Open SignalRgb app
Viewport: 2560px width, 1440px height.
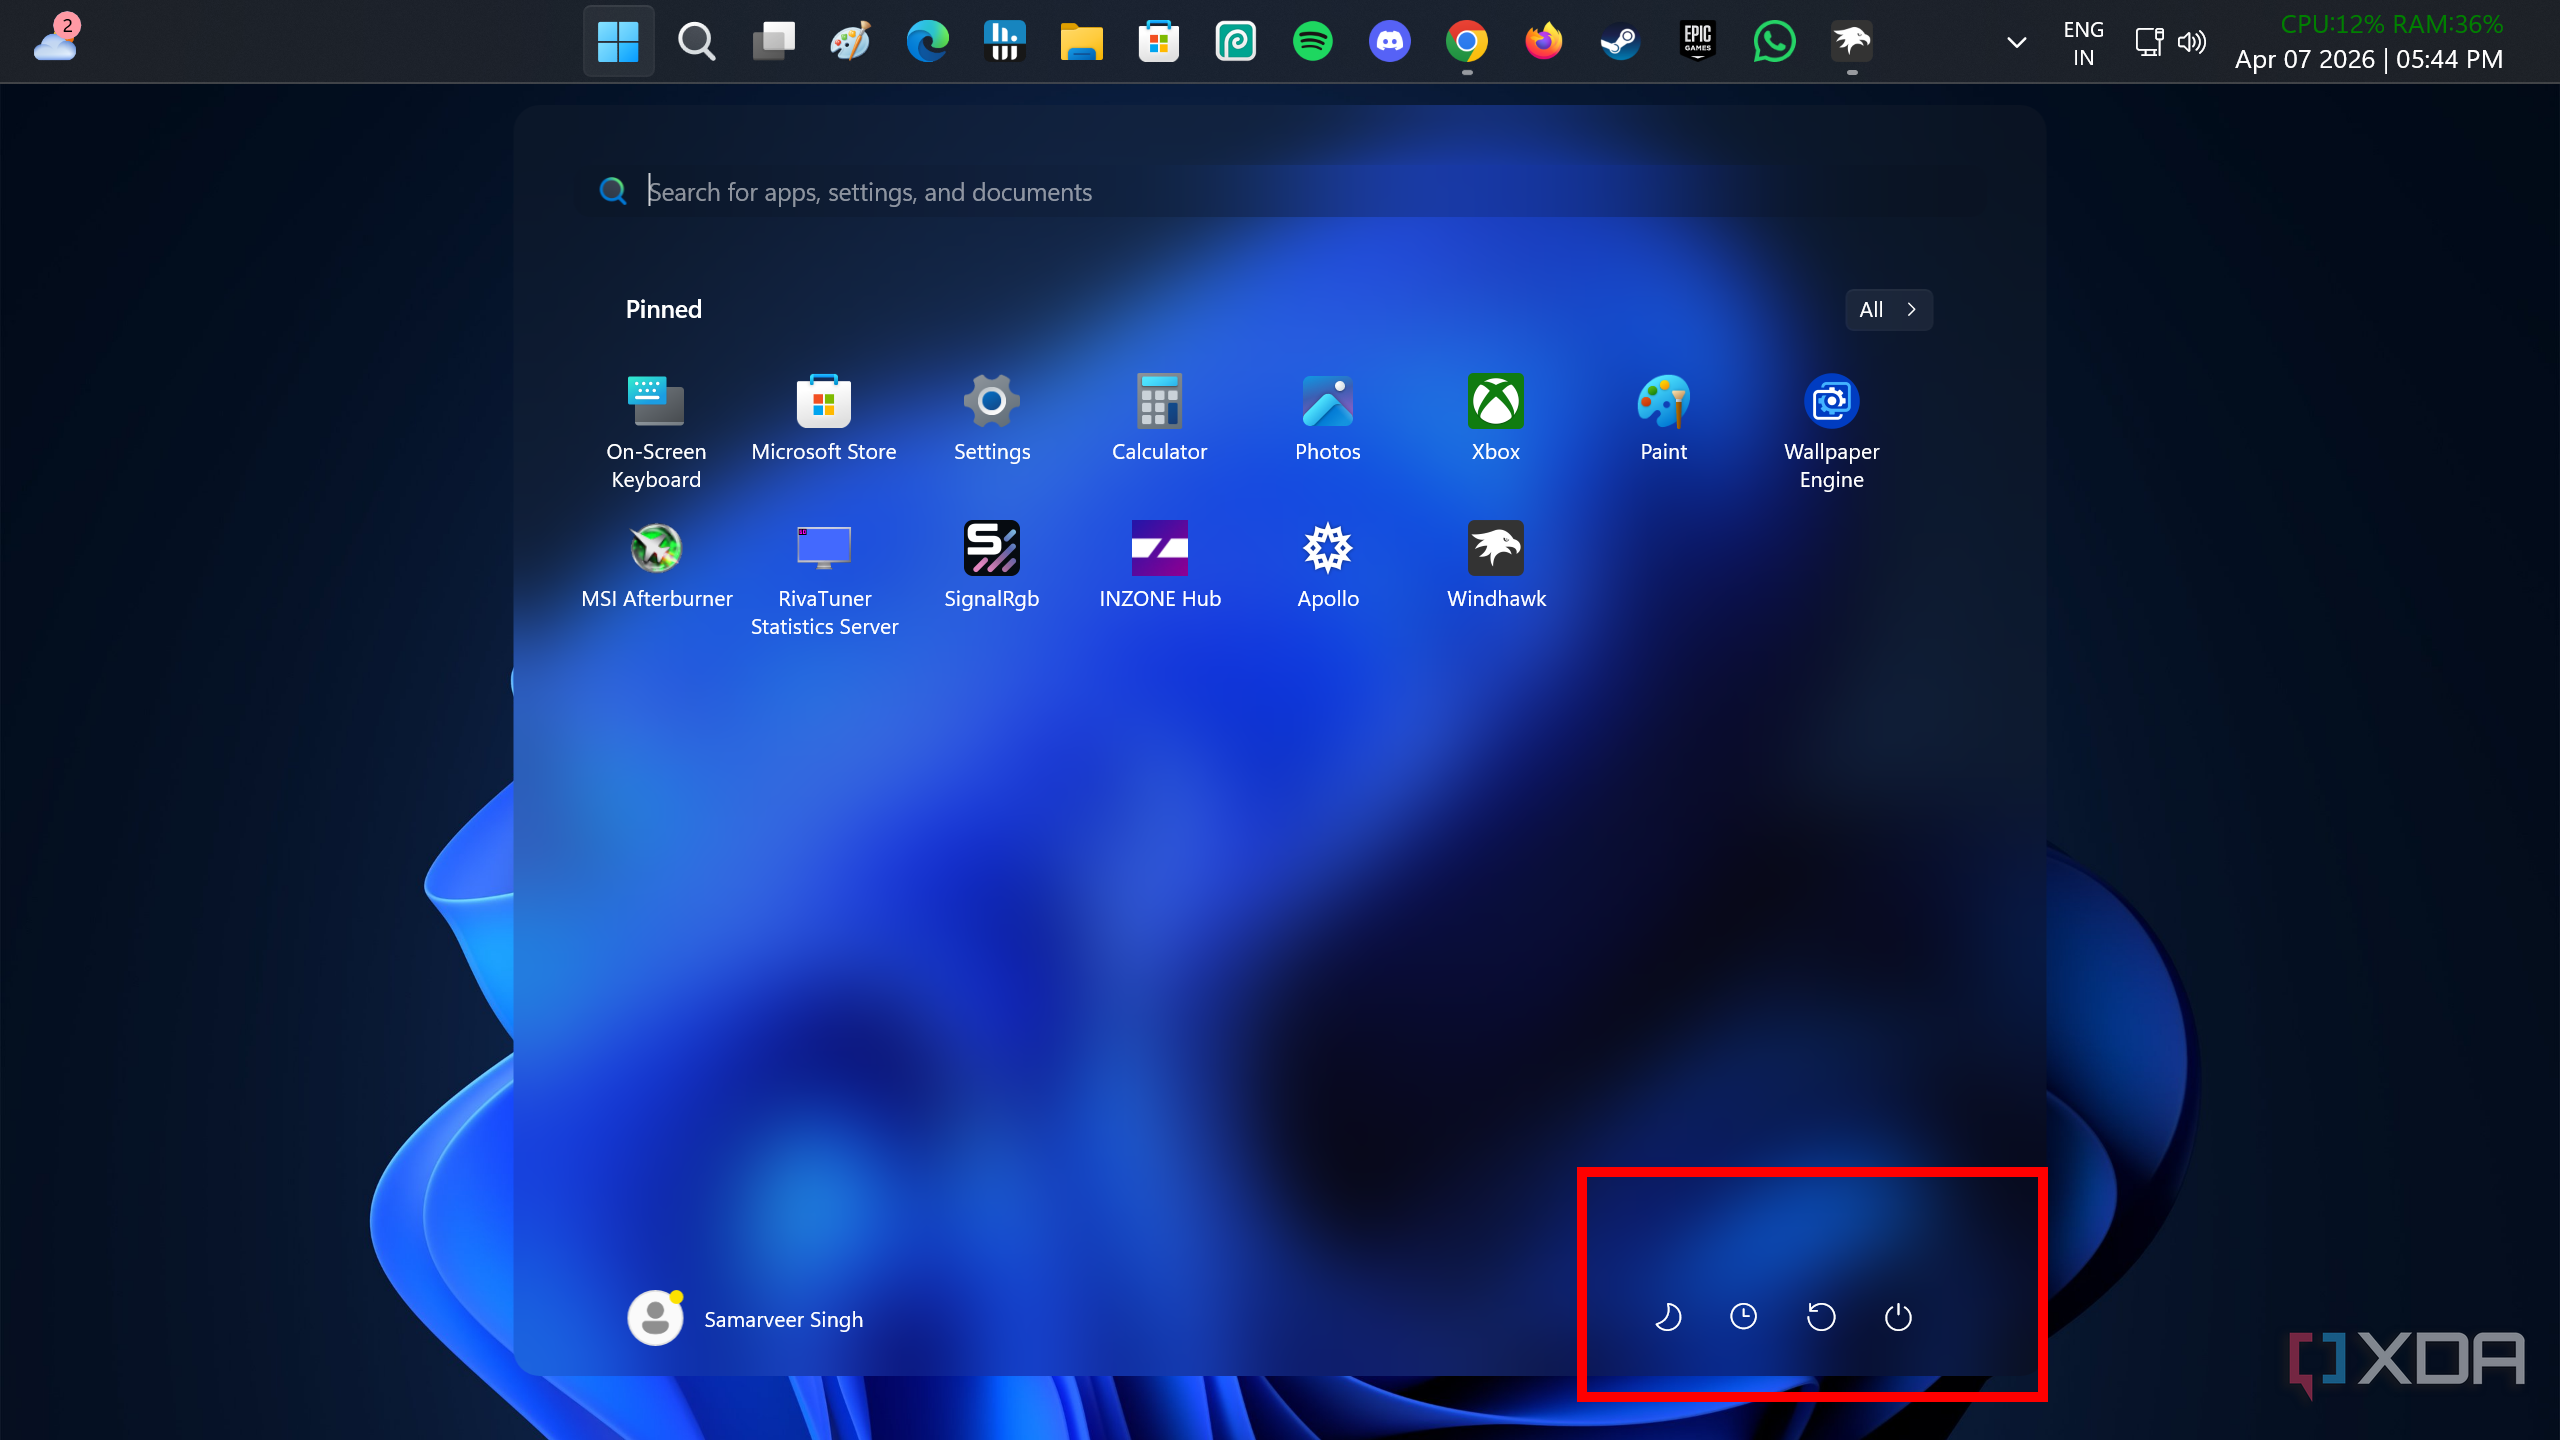pyautogui.click(x=992, y=566)
